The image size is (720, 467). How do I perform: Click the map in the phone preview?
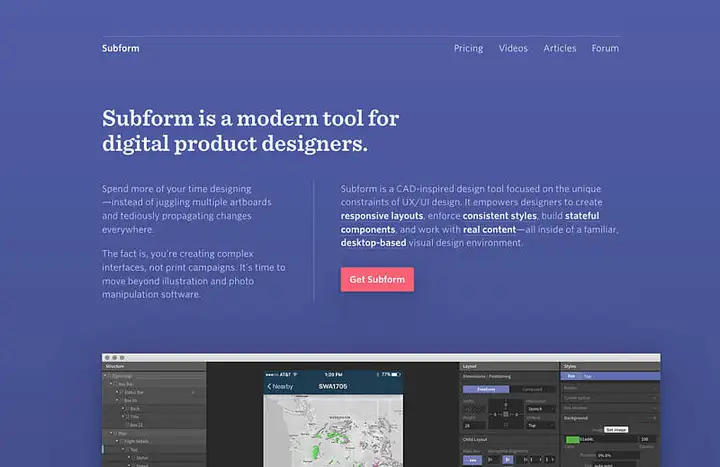pos(333,431)
